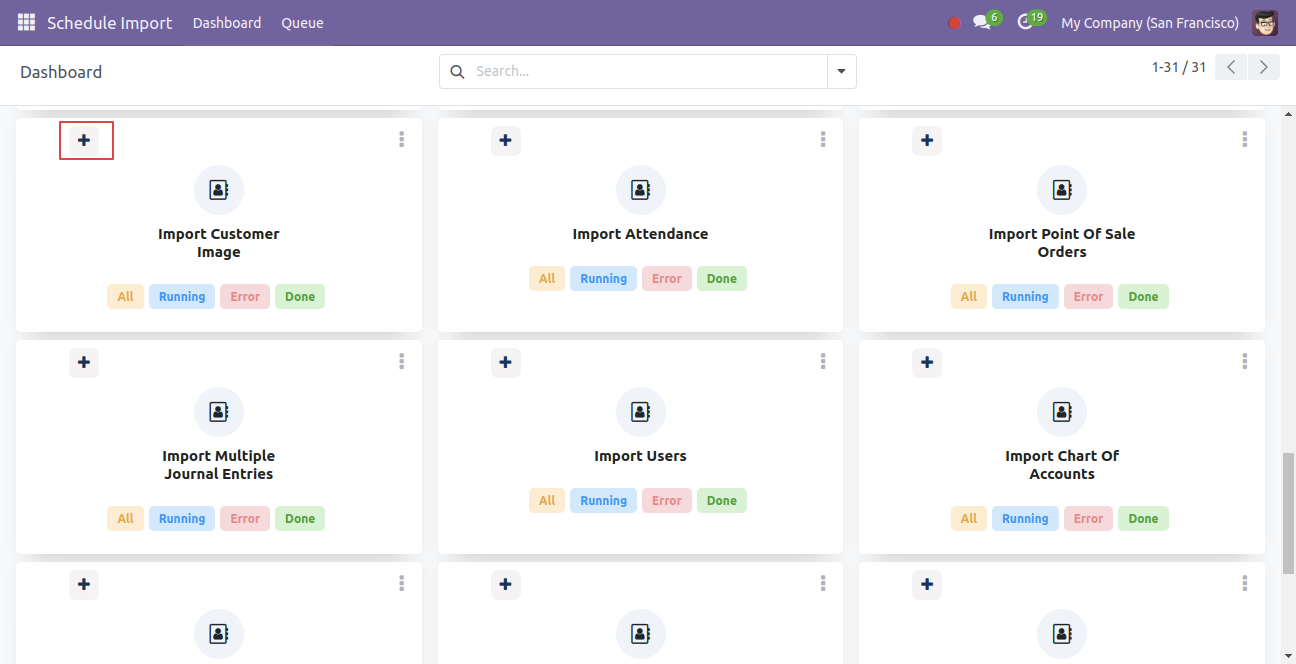Image resolution: width=1296 pixels, height=664 pixels.
Task: Click the Import Chart Of Accounts title
Action: [x=1062, y=465]
